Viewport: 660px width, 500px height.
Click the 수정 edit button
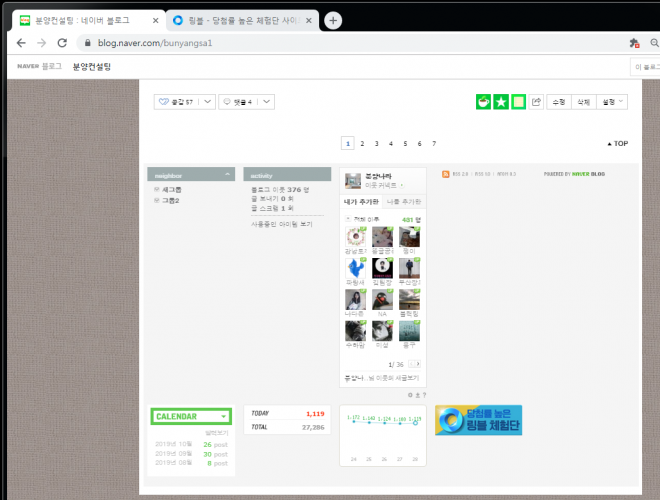pos(558,102)
